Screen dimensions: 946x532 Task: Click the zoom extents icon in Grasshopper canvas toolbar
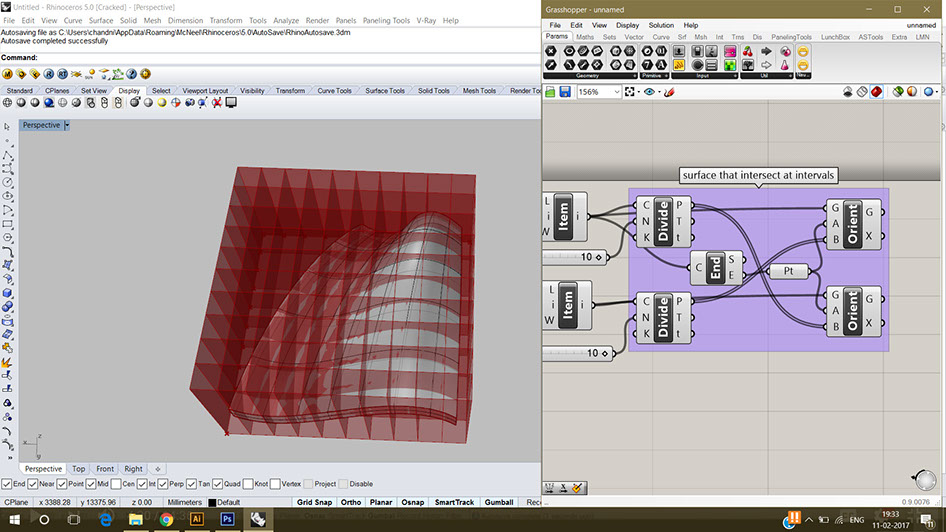pyautogui.click(x=630, y=92)
